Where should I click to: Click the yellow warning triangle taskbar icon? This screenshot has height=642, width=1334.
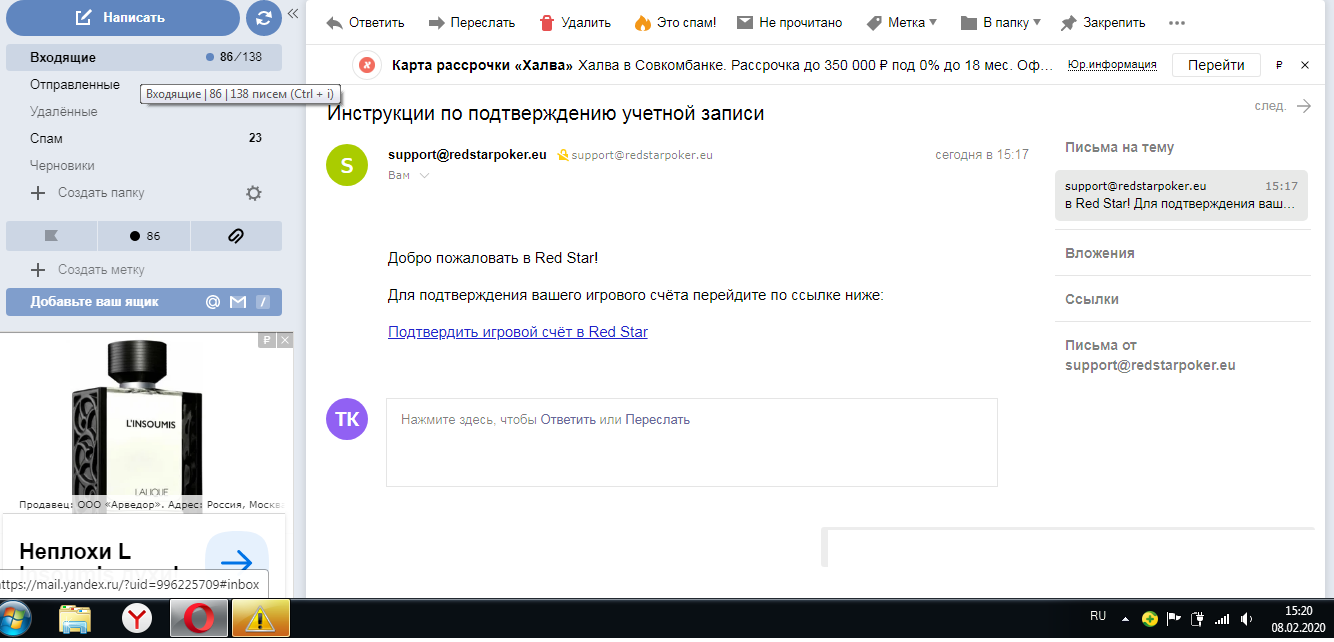point(260,620)
